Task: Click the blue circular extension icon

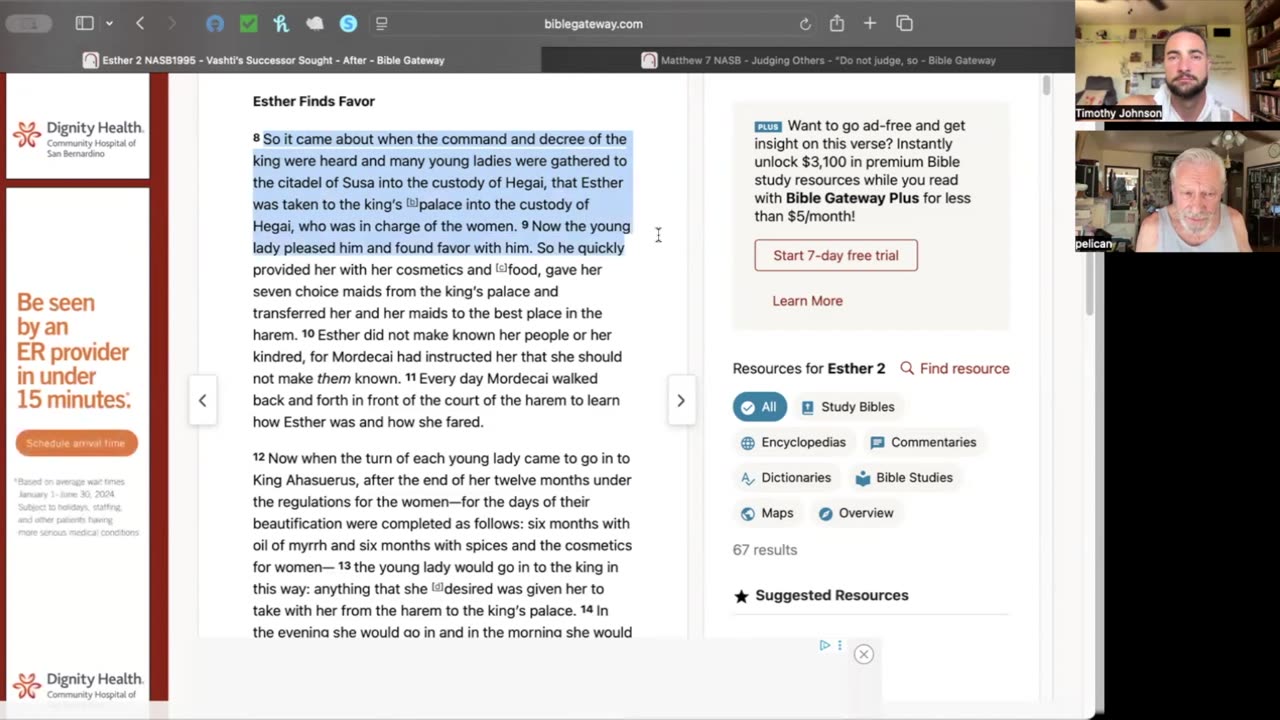Action: [215, 23]
